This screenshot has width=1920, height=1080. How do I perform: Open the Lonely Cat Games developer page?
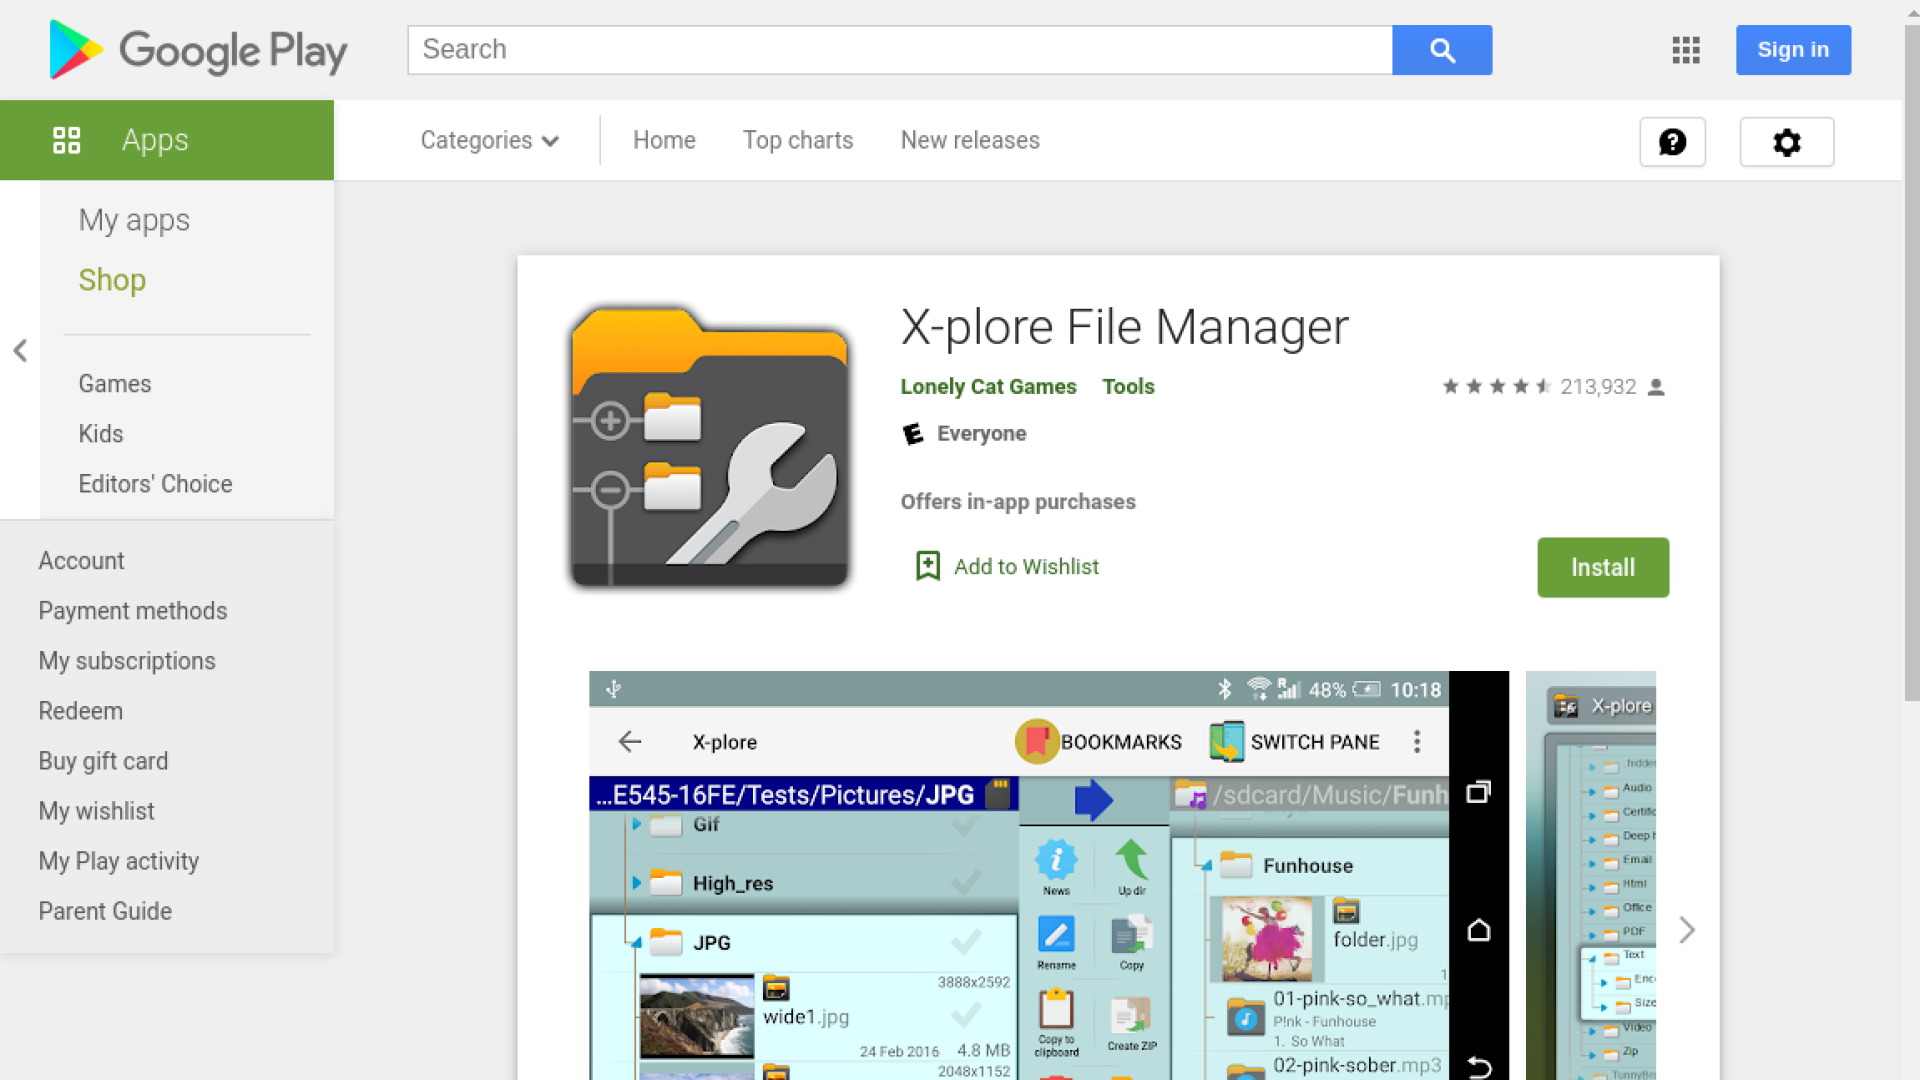(988, 387)
